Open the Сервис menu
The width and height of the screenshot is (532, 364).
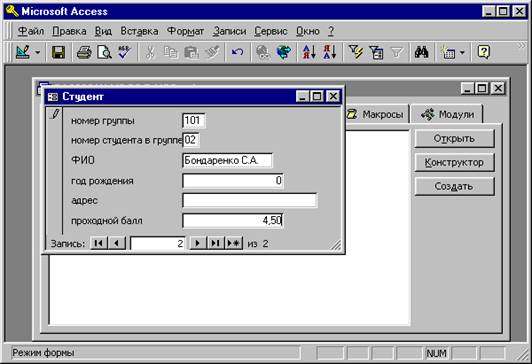pyautogui.click(x=271, y=31)
